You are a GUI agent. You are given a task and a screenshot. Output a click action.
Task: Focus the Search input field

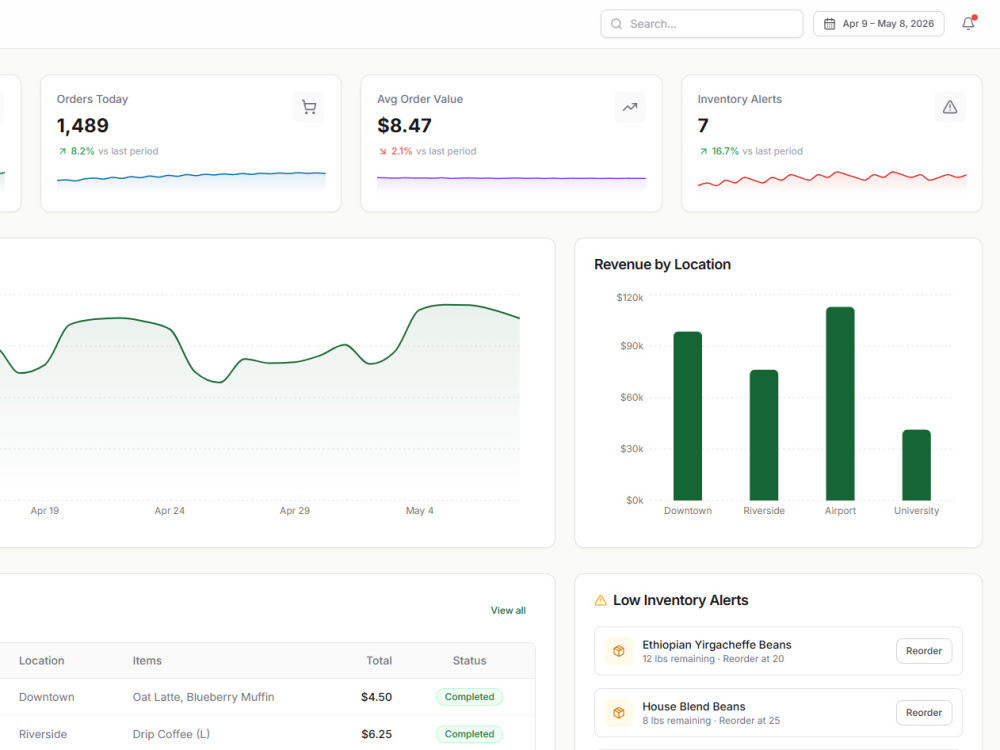click(x=702, y=24)
